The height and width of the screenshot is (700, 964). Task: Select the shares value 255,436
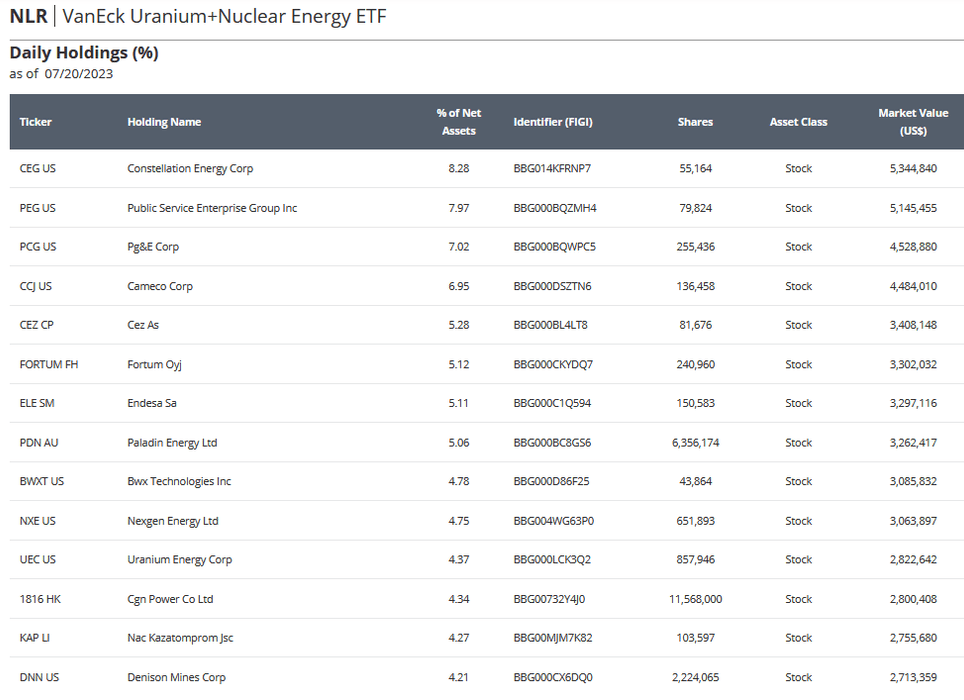click(x=695, y=246)
